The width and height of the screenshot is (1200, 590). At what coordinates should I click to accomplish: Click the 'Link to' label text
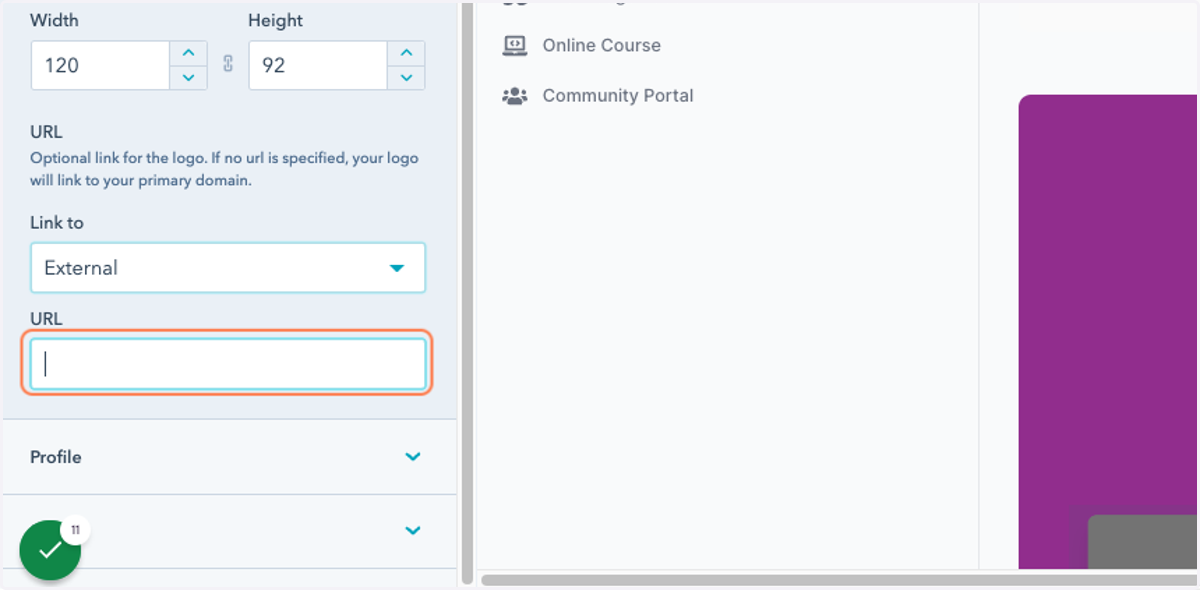coord(57,223)
